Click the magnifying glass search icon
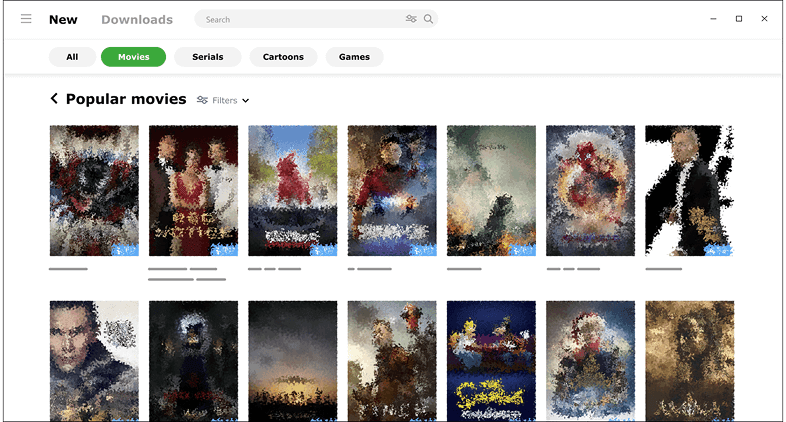 click(428, 19)
